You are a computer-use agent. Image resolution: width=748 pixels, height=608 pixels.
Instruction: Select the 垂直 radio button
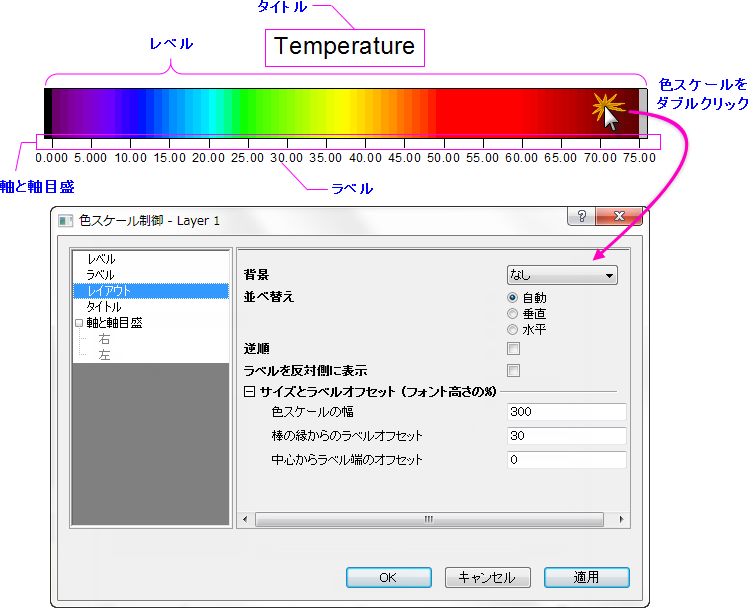512,313
